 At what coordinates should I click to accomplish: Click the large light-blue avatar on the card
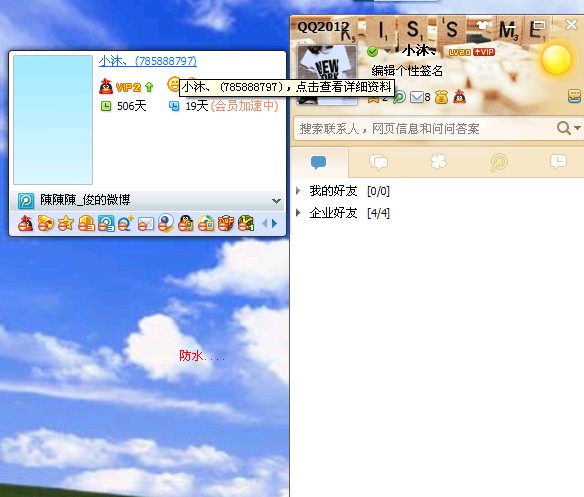coord(53,120)
